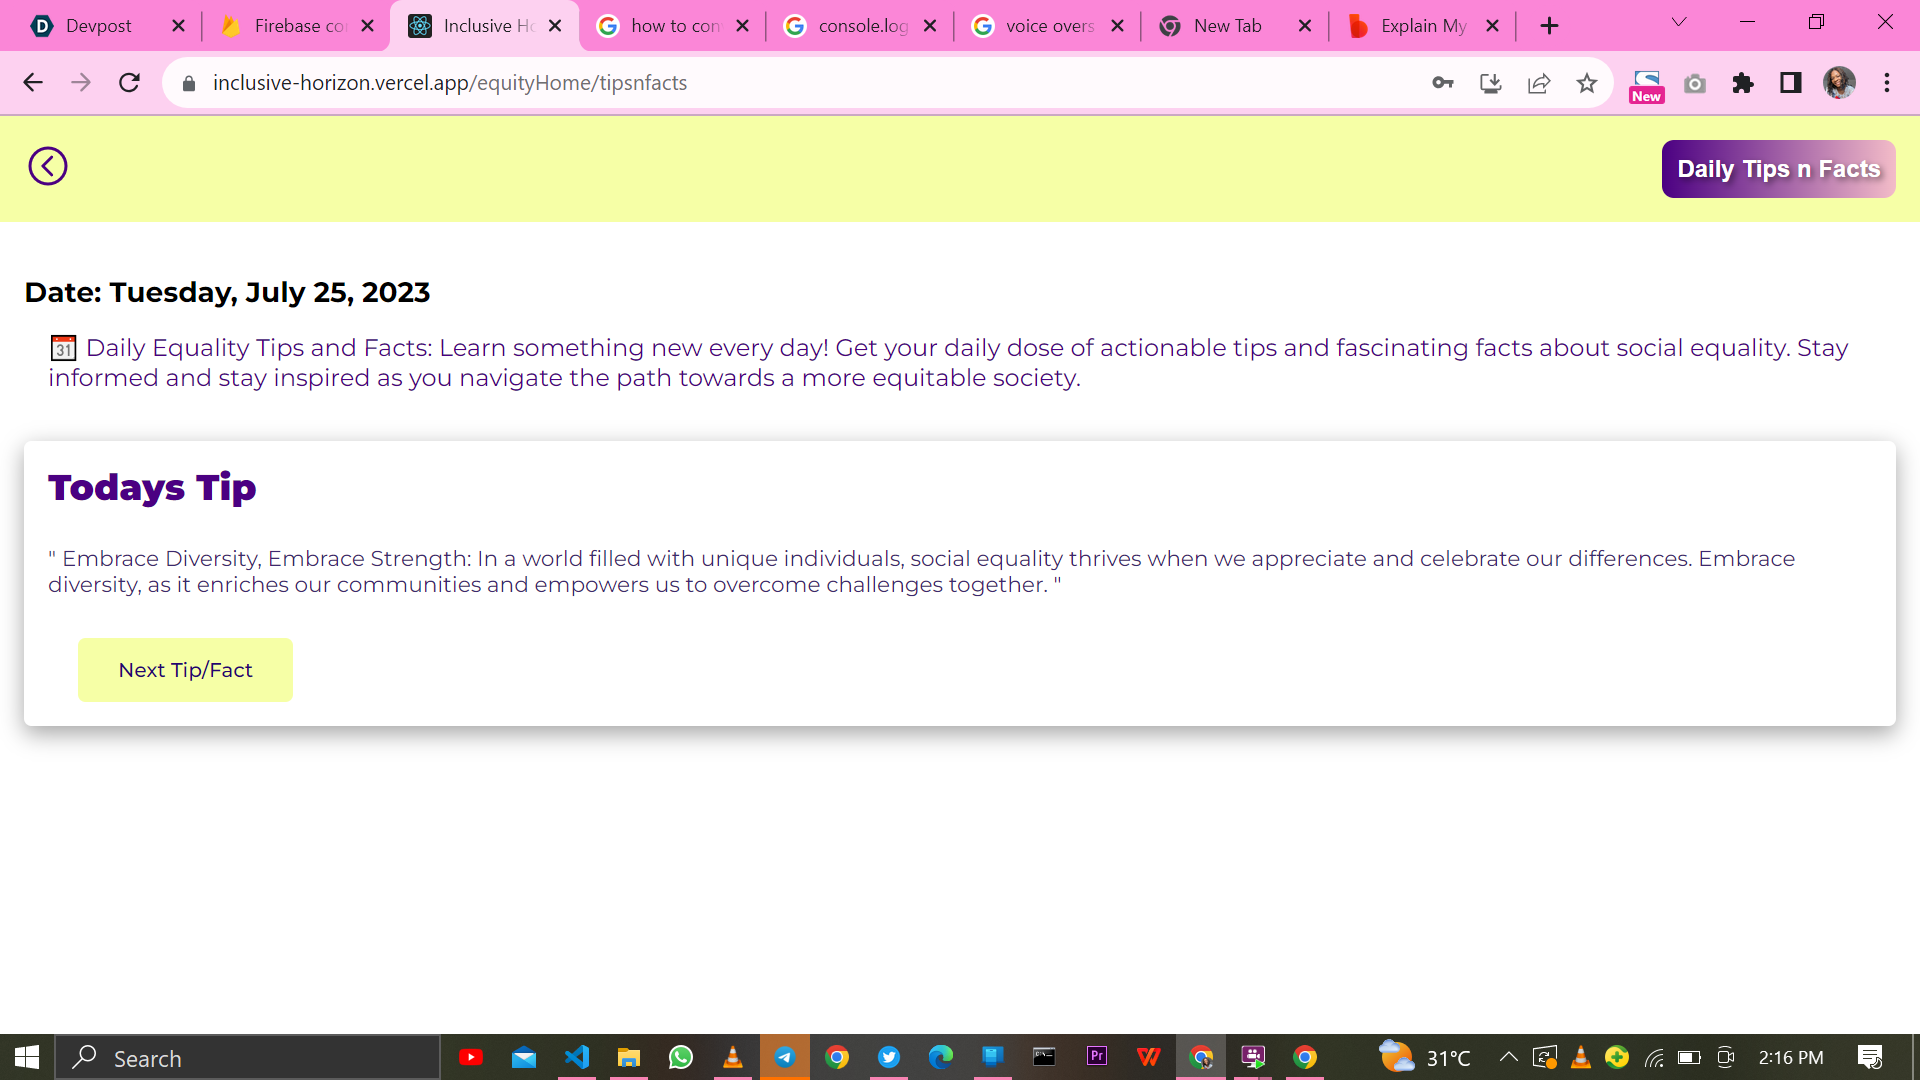Open Chrome three-dot menu
Image resolution: width=1920 pixels, height=1080 pixels.
coord(1887,83)
